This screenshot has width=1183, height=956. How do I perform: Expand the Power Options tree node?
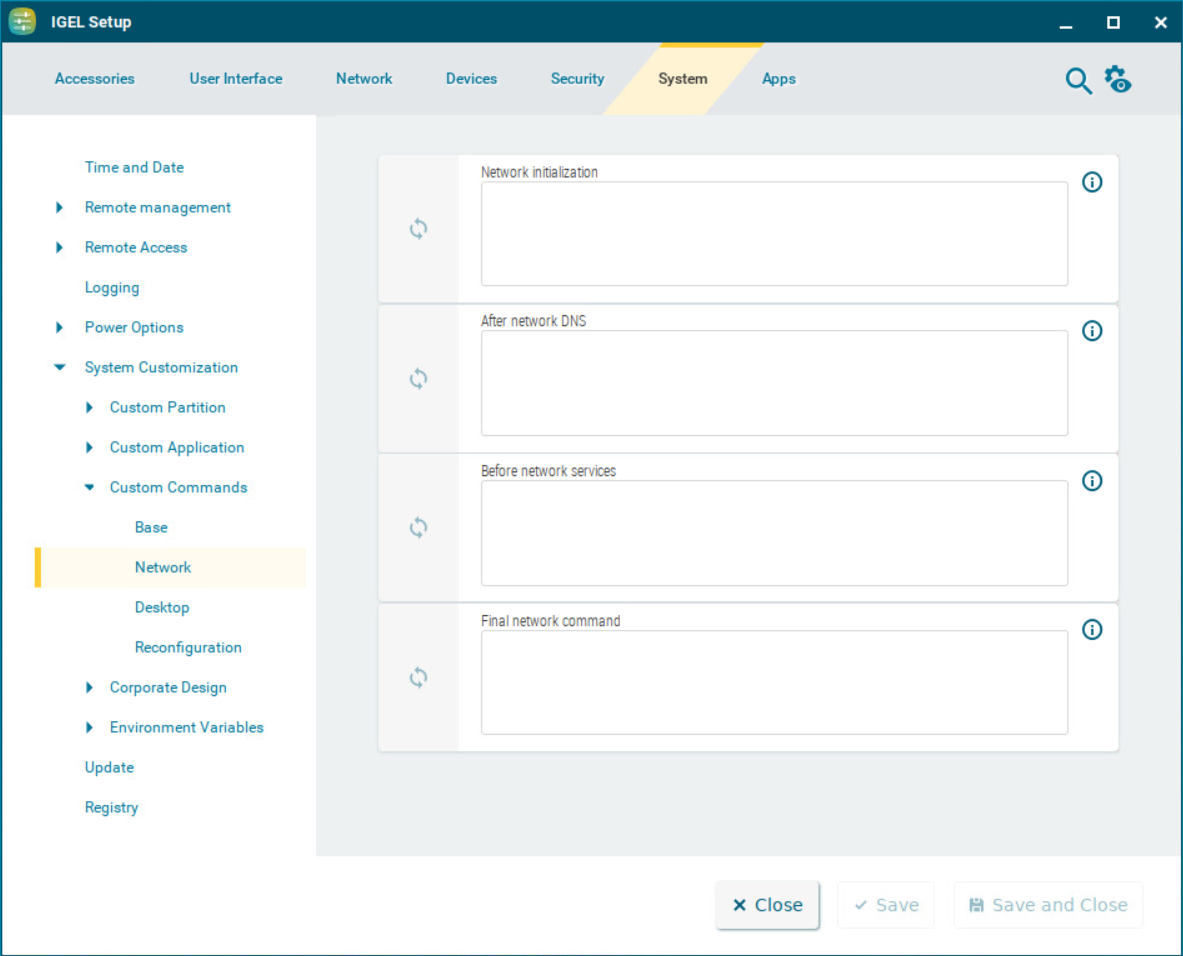60,328
